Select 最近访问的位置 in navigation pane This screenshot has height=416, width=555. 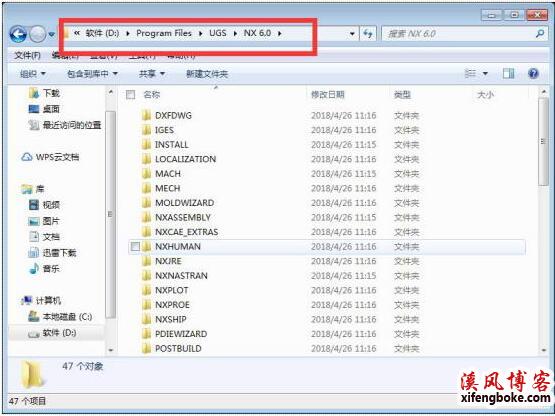65,125
